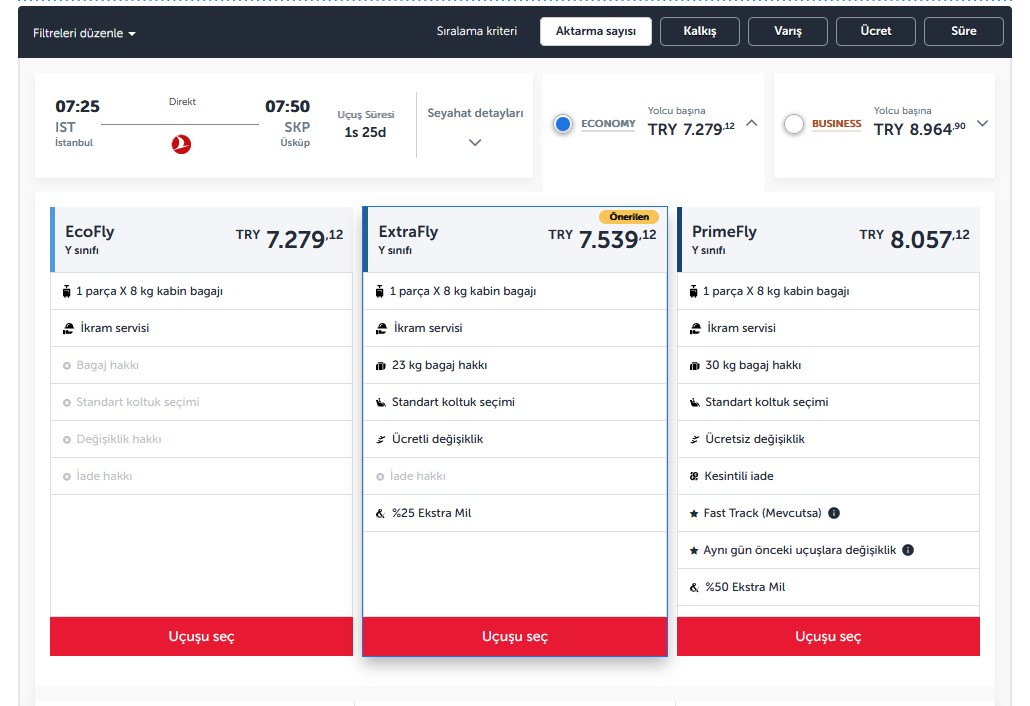Select the ExtraFly fare header
1030x706 pixels.
tap(514, 240)
